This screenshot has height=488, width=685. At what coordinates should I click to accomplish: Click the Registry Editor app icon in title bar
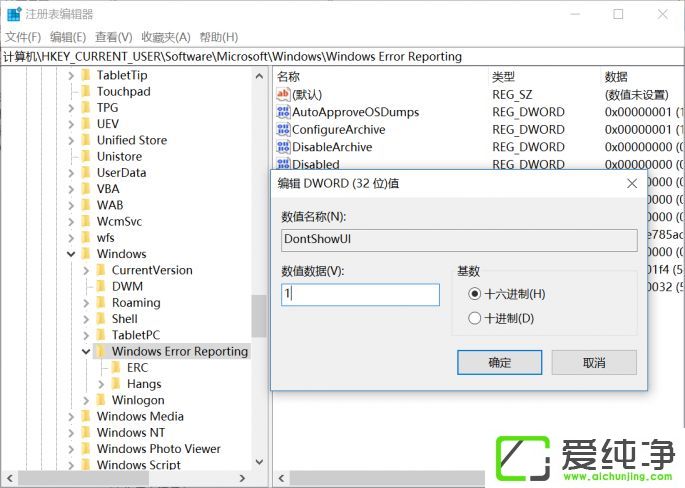tap(14, 14)
